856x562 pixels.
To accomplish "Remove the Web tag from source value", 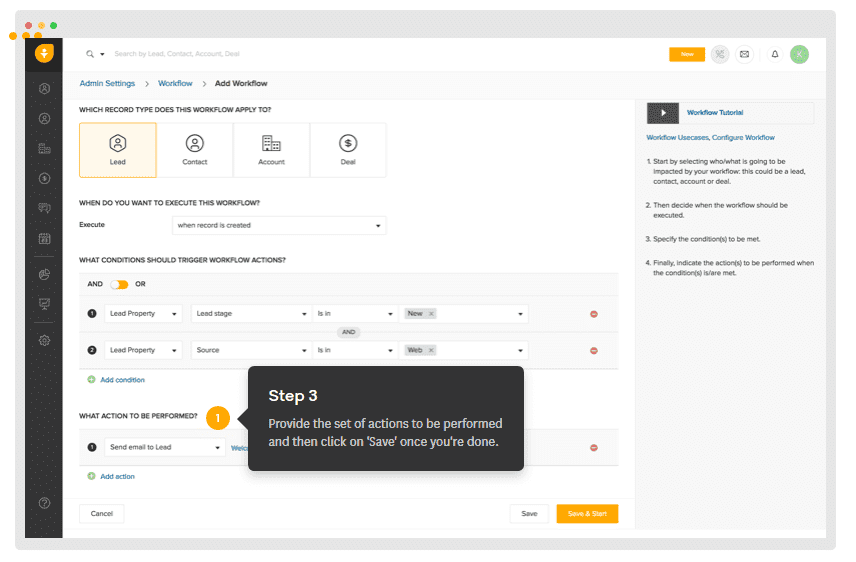I will 431,351.
